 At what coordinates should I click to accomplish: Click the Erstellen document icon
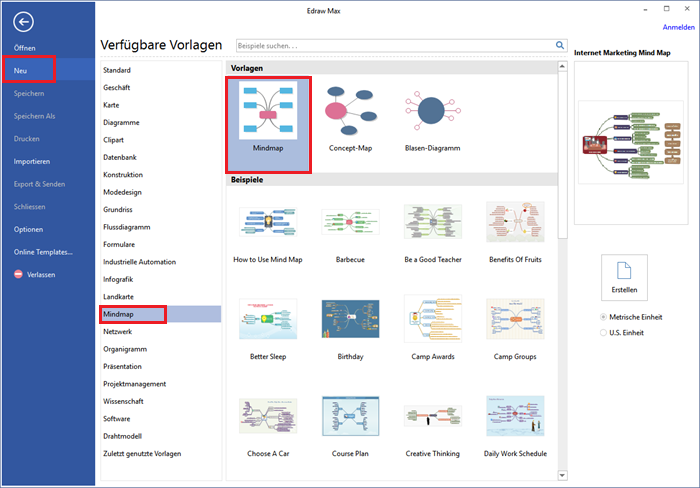point(624,271)
